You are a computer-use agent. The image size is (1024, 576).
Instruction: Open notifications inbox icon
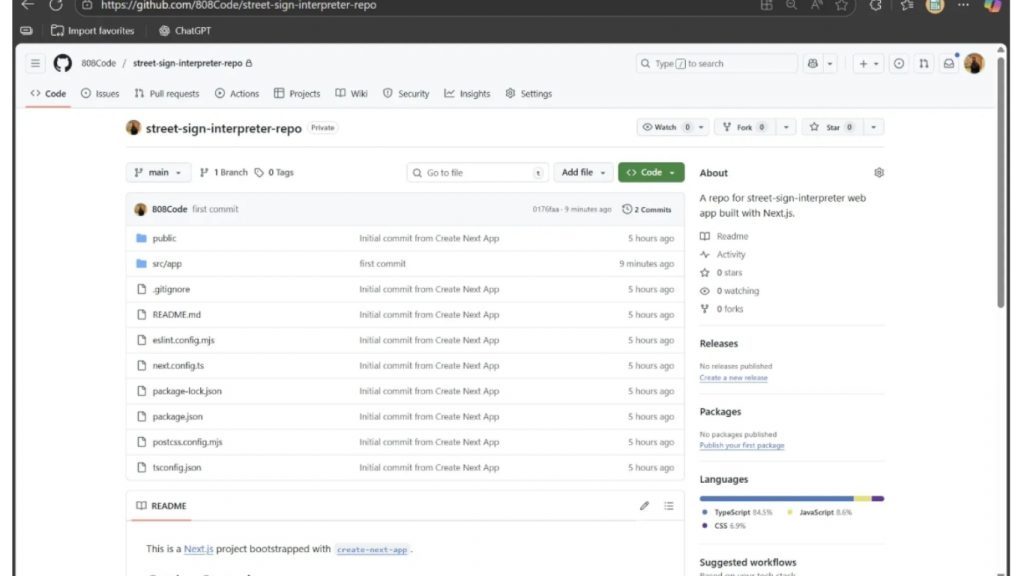pyautogui.click(x=950, y=63)
